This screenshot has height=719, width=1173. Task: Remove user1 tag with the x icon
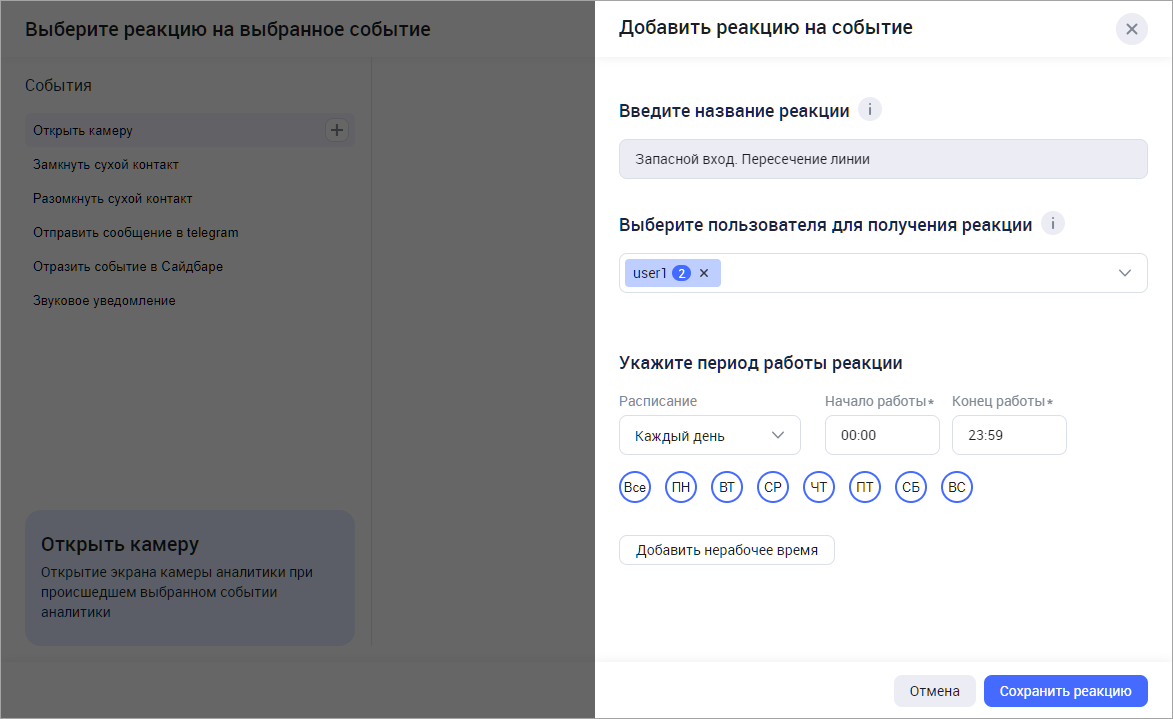[x=704, y=273]
